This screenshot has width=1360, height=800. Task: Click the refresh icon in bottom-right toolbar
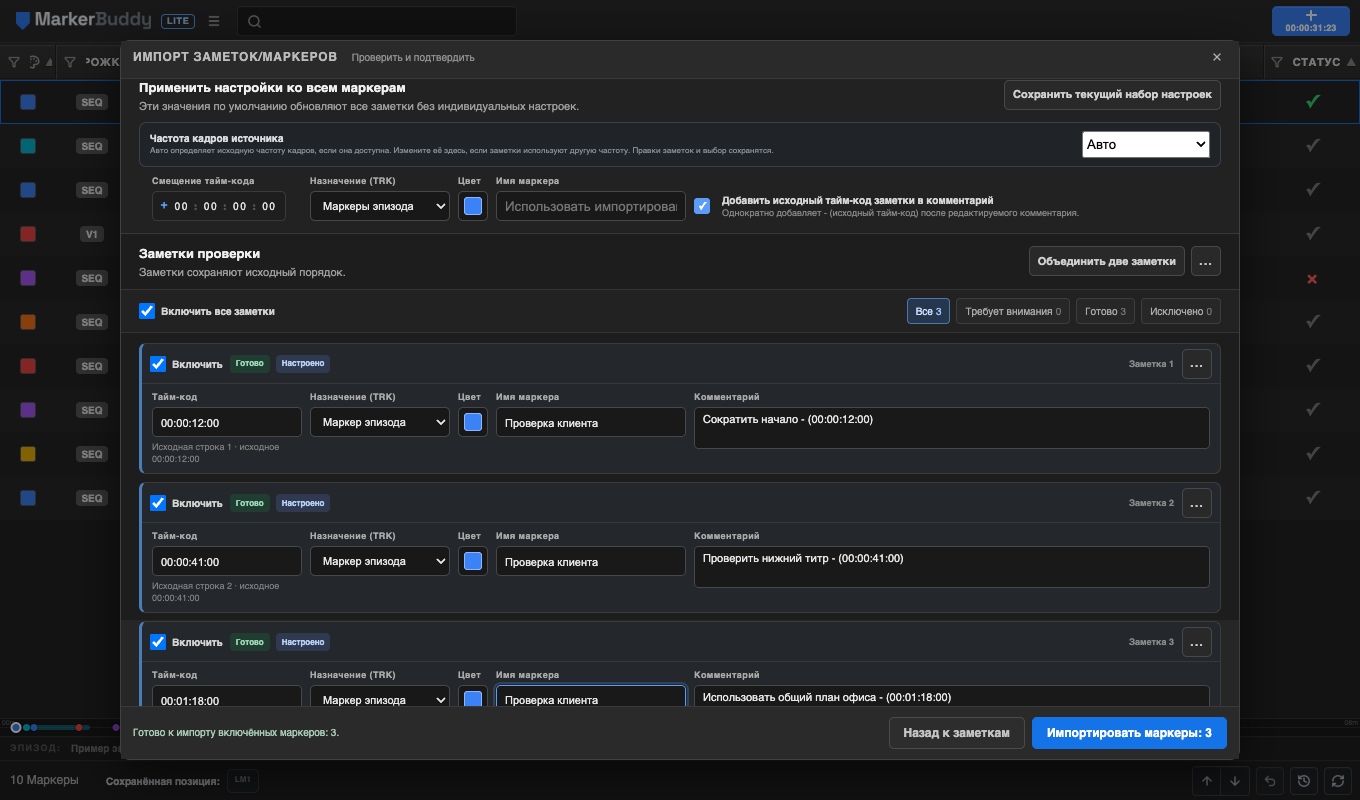coord(1337,781)
